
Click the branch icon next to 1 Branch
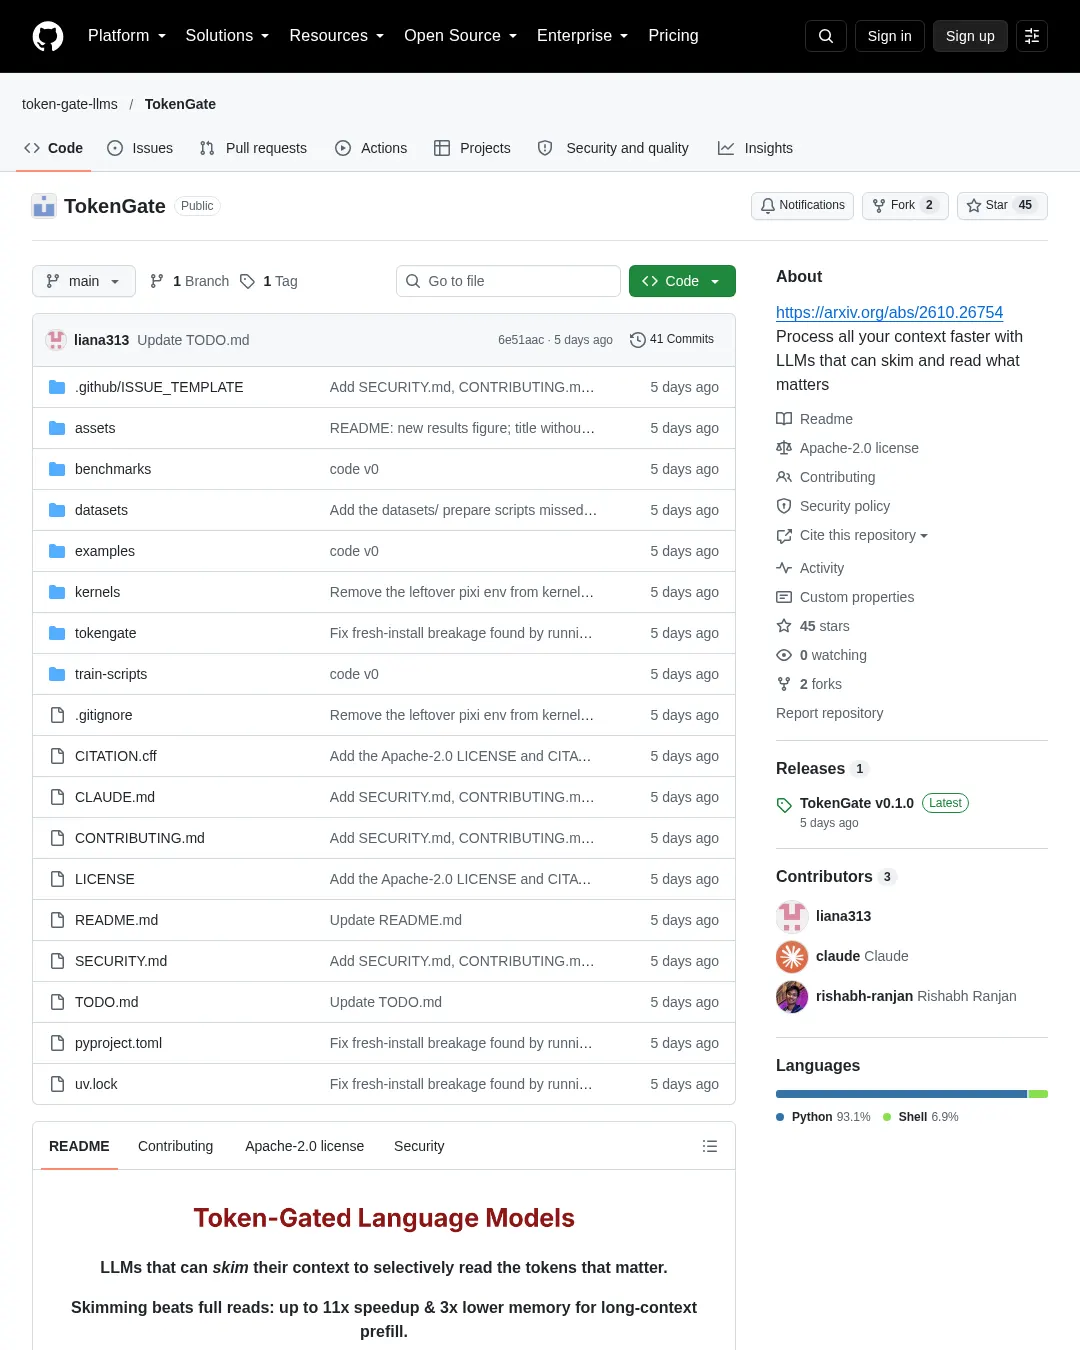pos(157,281)
